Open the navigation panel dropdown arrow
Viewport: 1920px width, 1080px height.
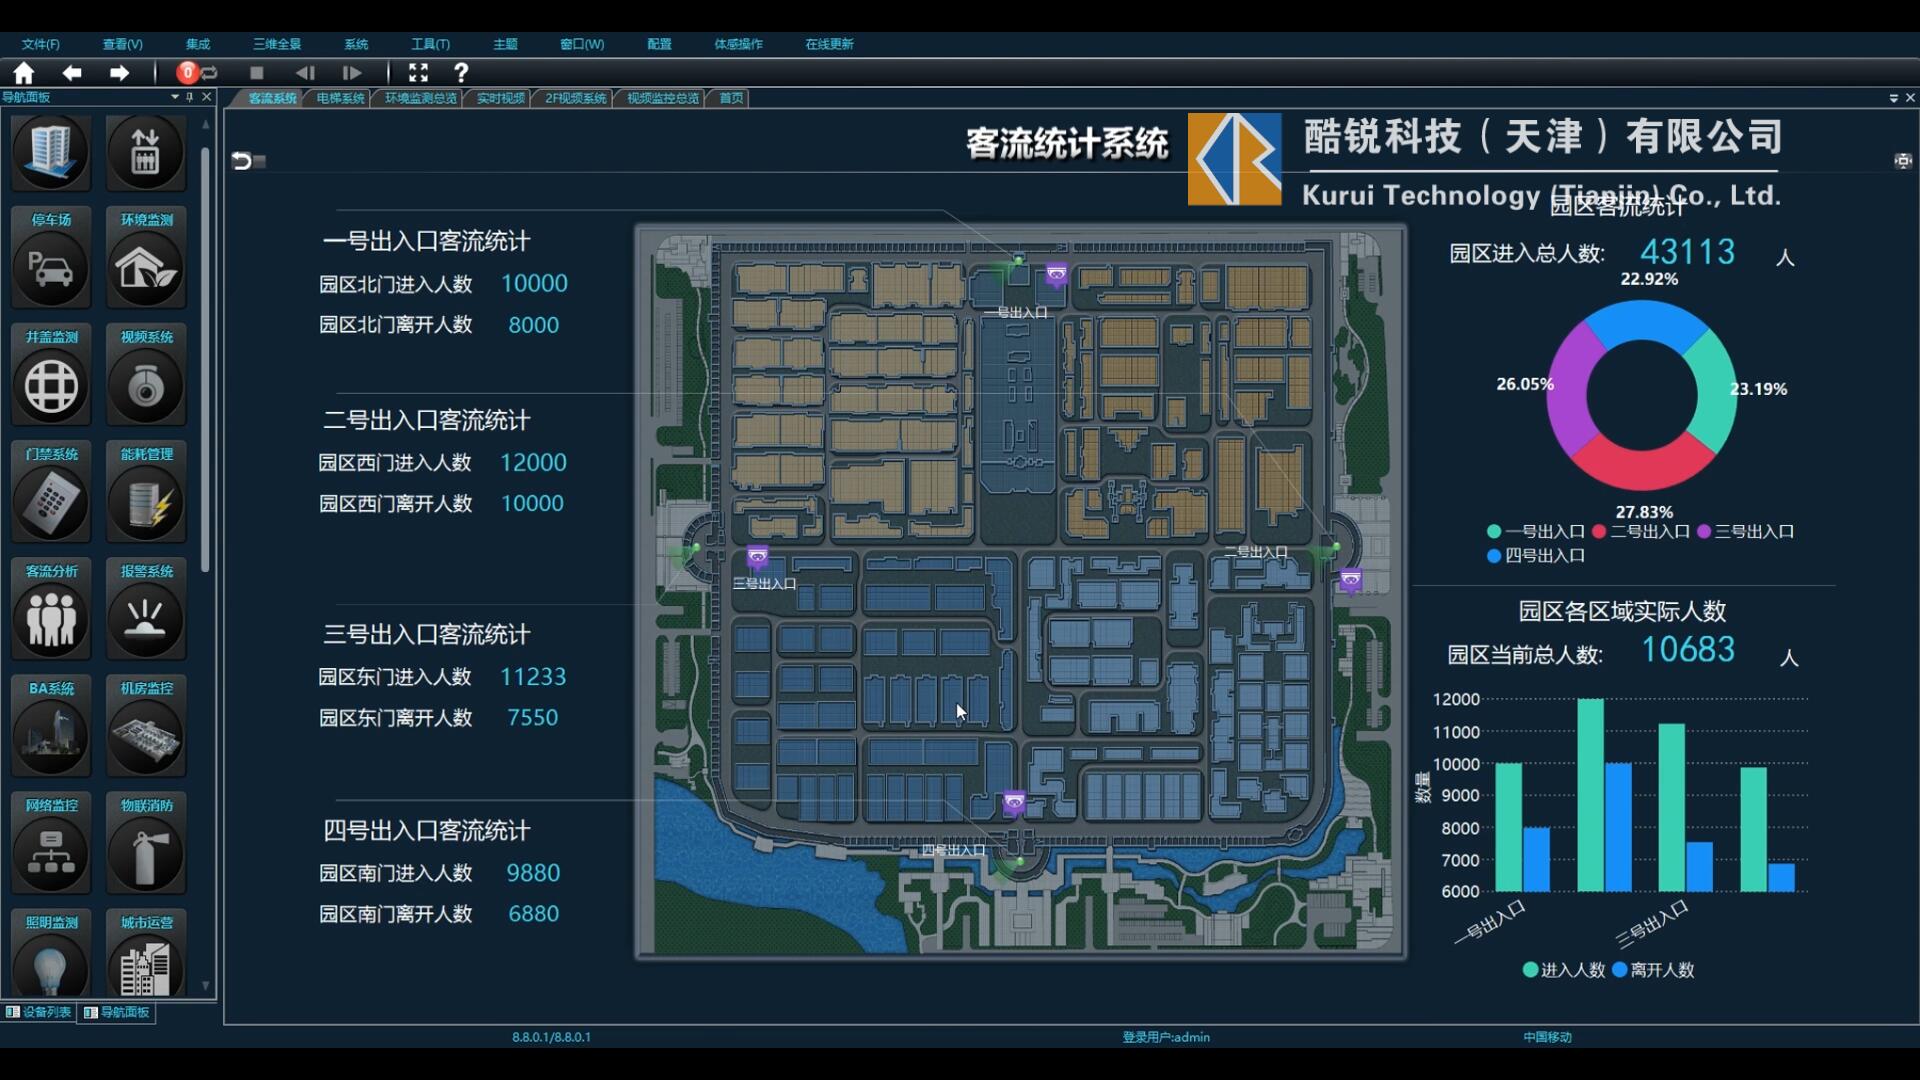pyautogui.click(x=175, y=97)
